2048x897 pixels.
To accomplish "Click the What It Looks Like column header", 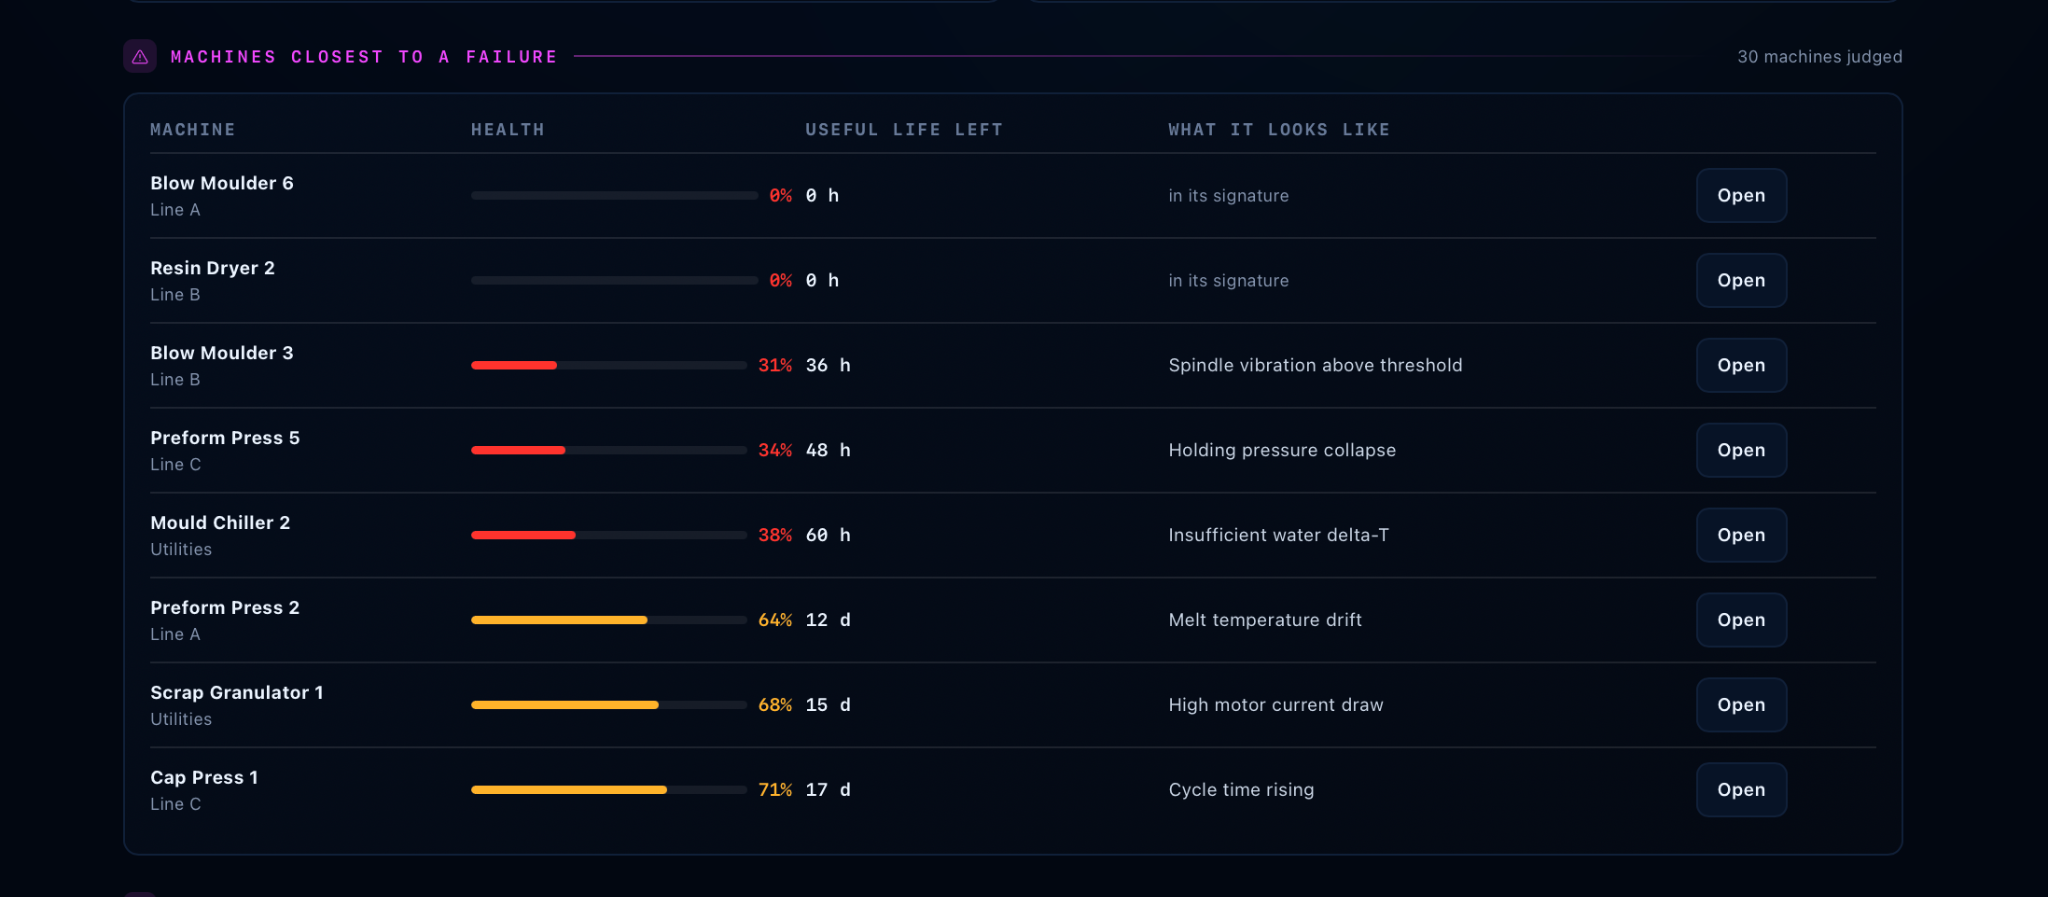I will coord(1279,130).
